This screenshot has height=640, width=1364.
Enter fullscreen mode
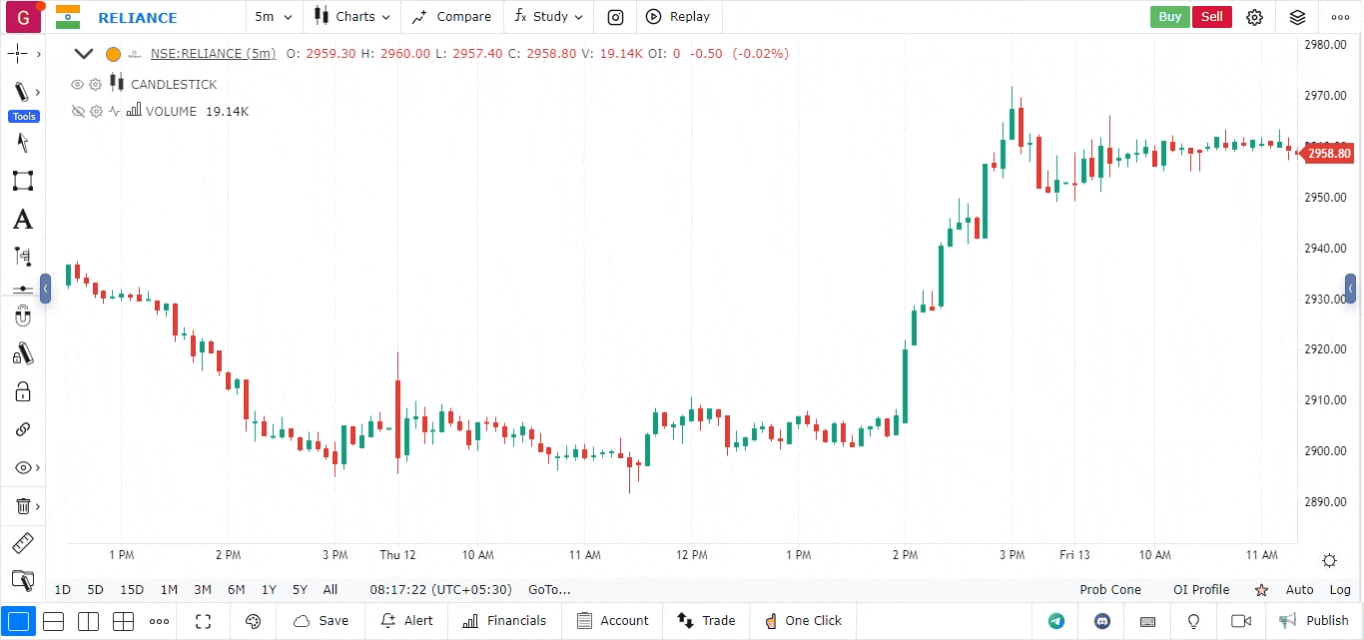(203, 621)
